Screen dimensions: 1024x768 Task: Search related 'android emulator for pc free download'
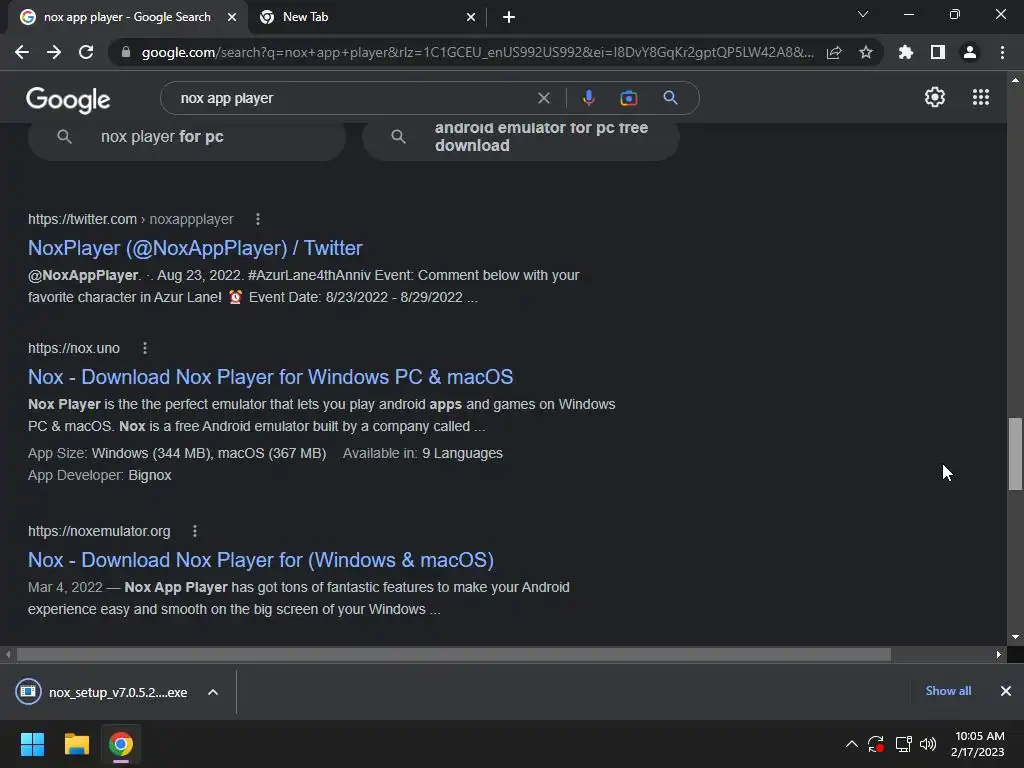(520, 137)
